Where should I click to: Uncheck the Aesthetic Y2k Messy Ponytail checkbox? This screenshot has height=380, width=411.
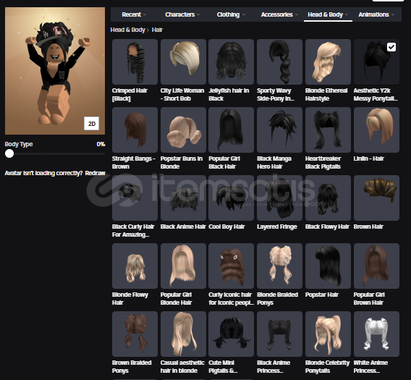click(x=391, y=47)
